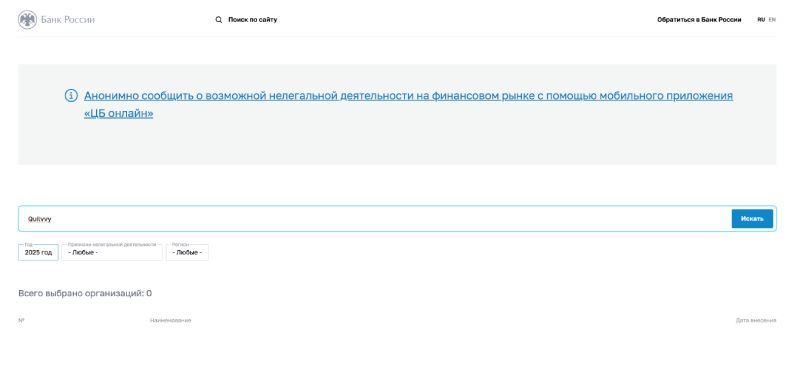Open 'Поиск по сайту' site search

253,20
